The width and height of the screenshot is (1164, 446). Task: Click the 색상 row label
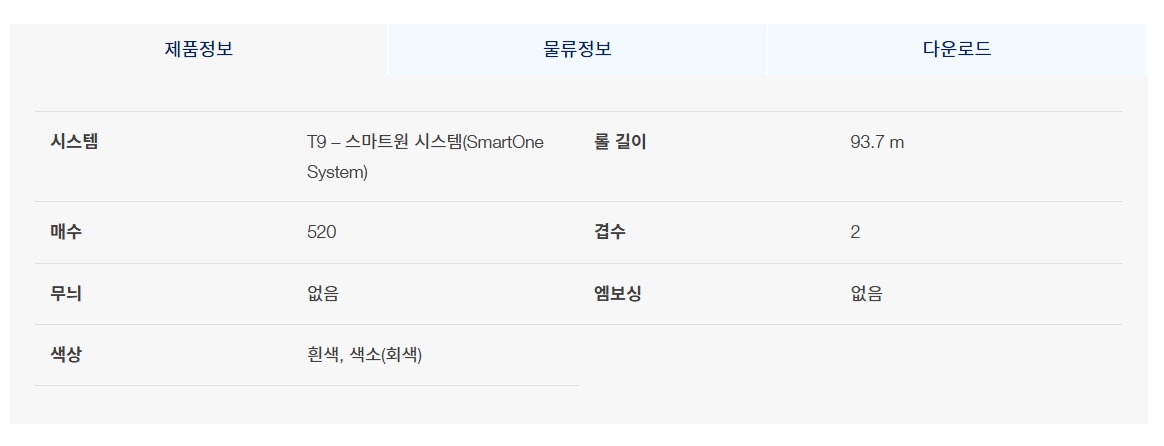click(x=66, y=354)
